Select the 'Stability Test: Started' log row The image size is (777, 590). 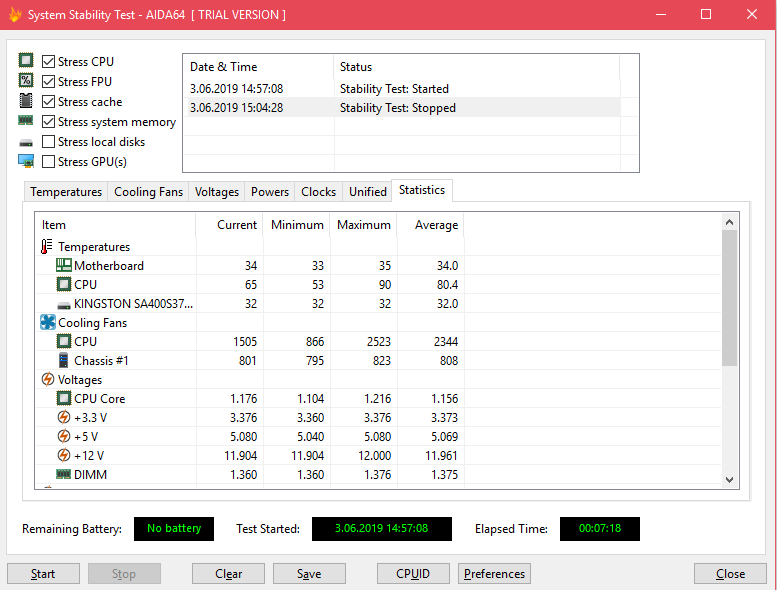[x=402, y=89]
